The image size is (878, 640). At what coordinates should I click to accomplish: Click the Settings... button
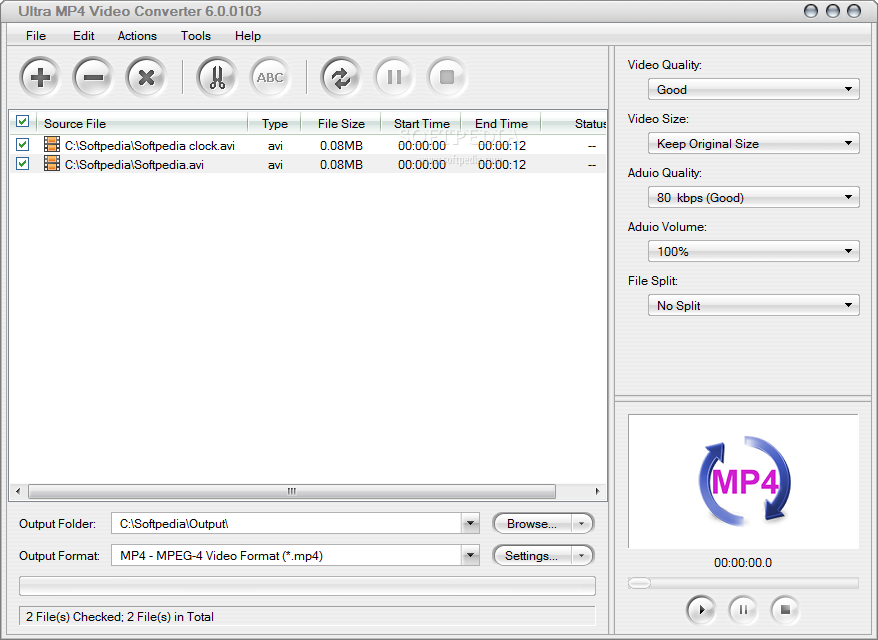(532, 555)
